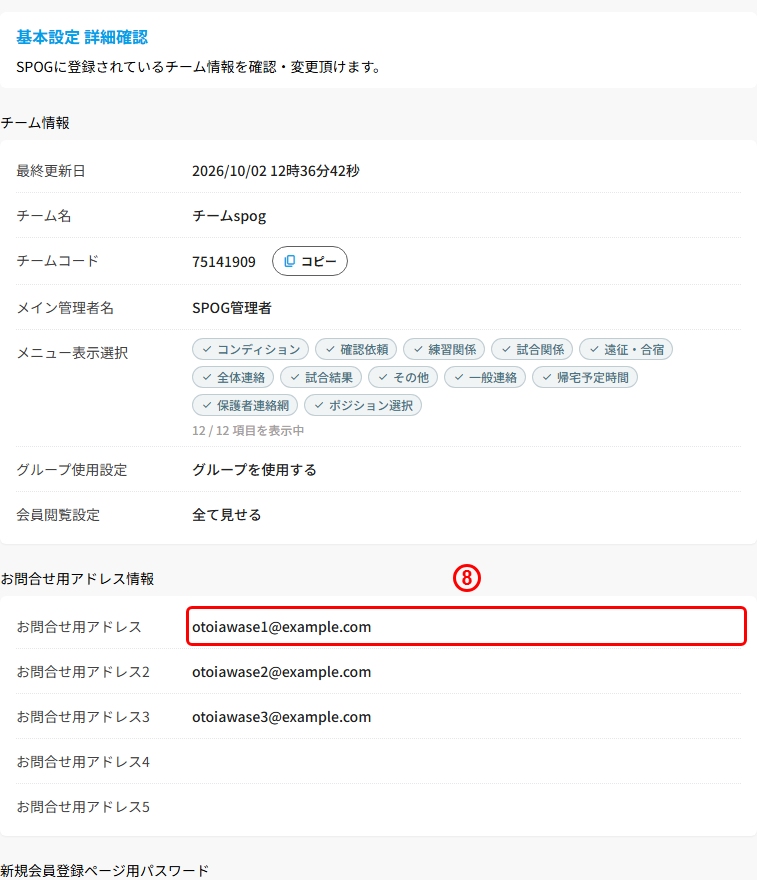Click the 基本設定 詳細確認 heading
Screen dimensions: 757x880
coord(82,37)
